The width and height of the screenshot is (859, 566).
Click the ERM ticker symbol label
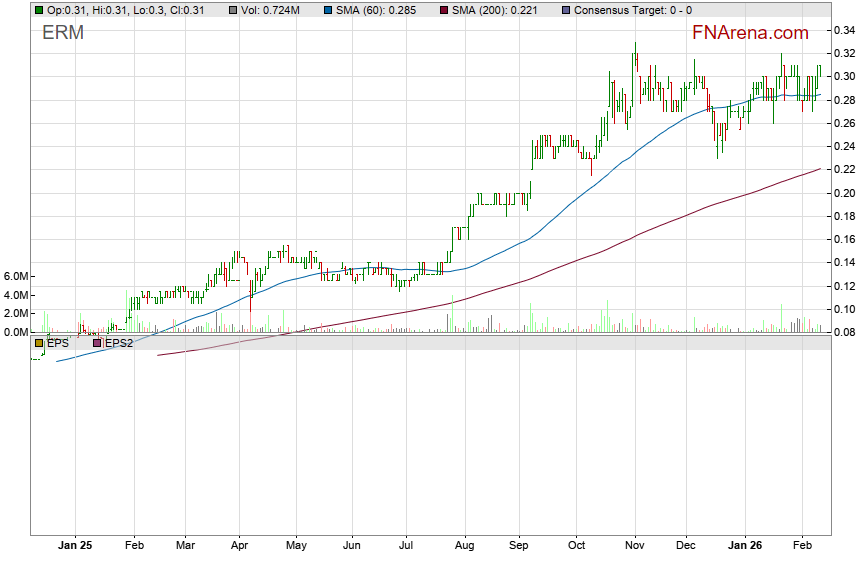(63, 33)
